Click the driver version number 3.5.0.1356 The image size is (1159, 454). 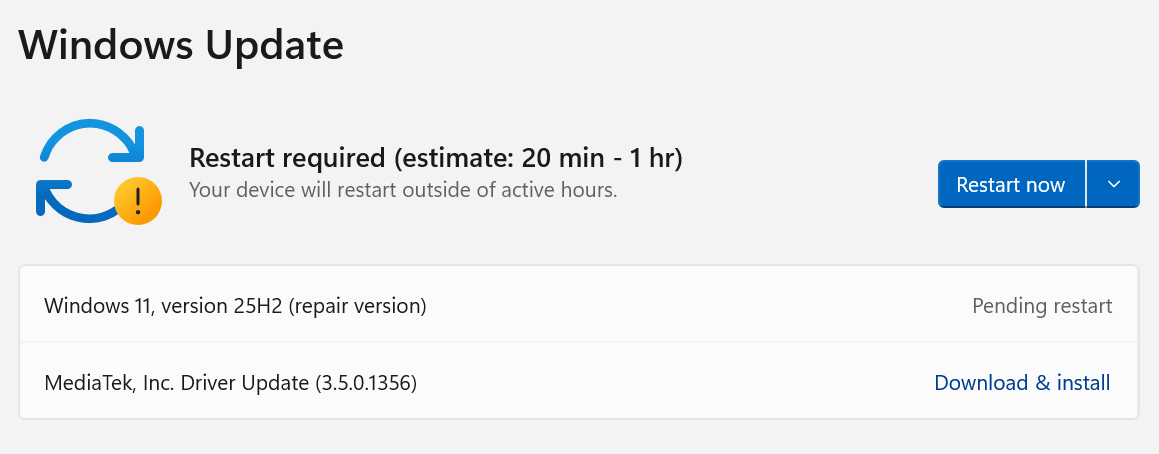click(x=366, y=383)
